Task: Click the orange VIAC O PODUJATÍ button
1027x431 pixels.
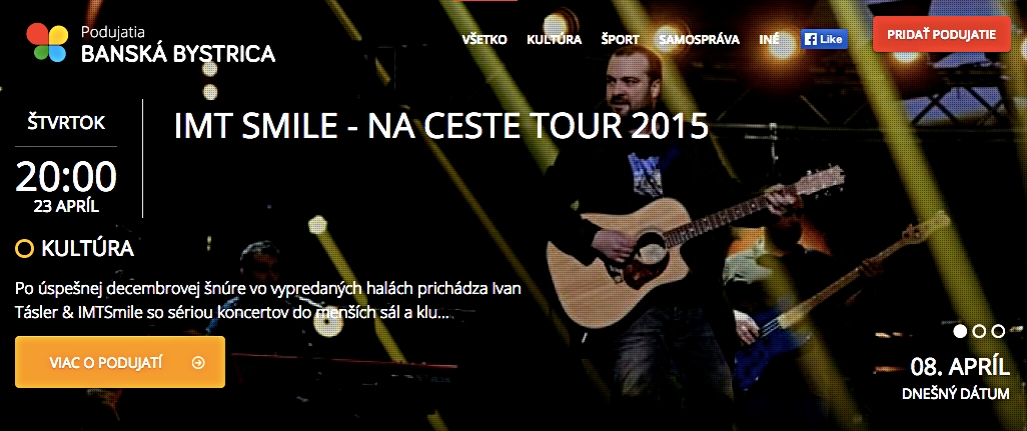Action: pos(120,362)
